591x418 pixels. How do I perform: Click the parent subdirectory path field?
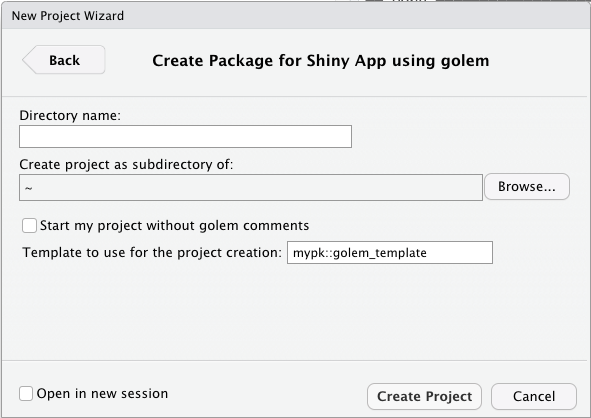coord(251,187)
